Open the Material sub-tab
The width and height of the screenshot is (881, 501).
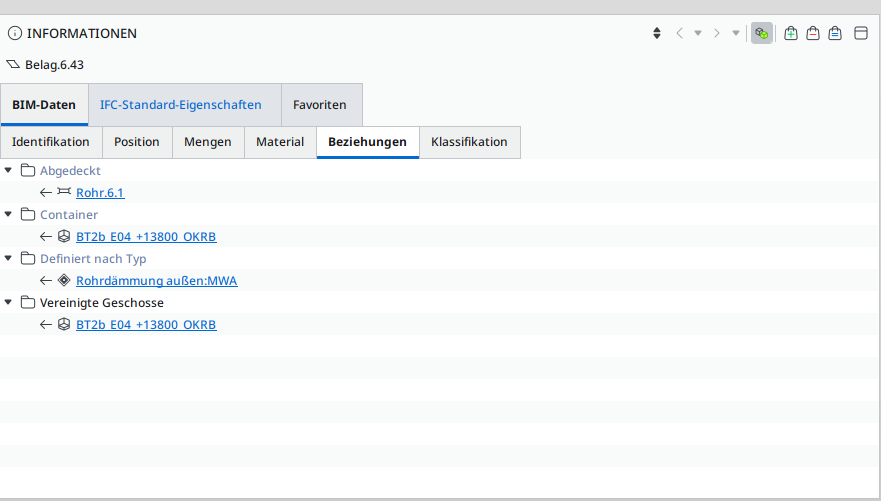coord(280,142)
